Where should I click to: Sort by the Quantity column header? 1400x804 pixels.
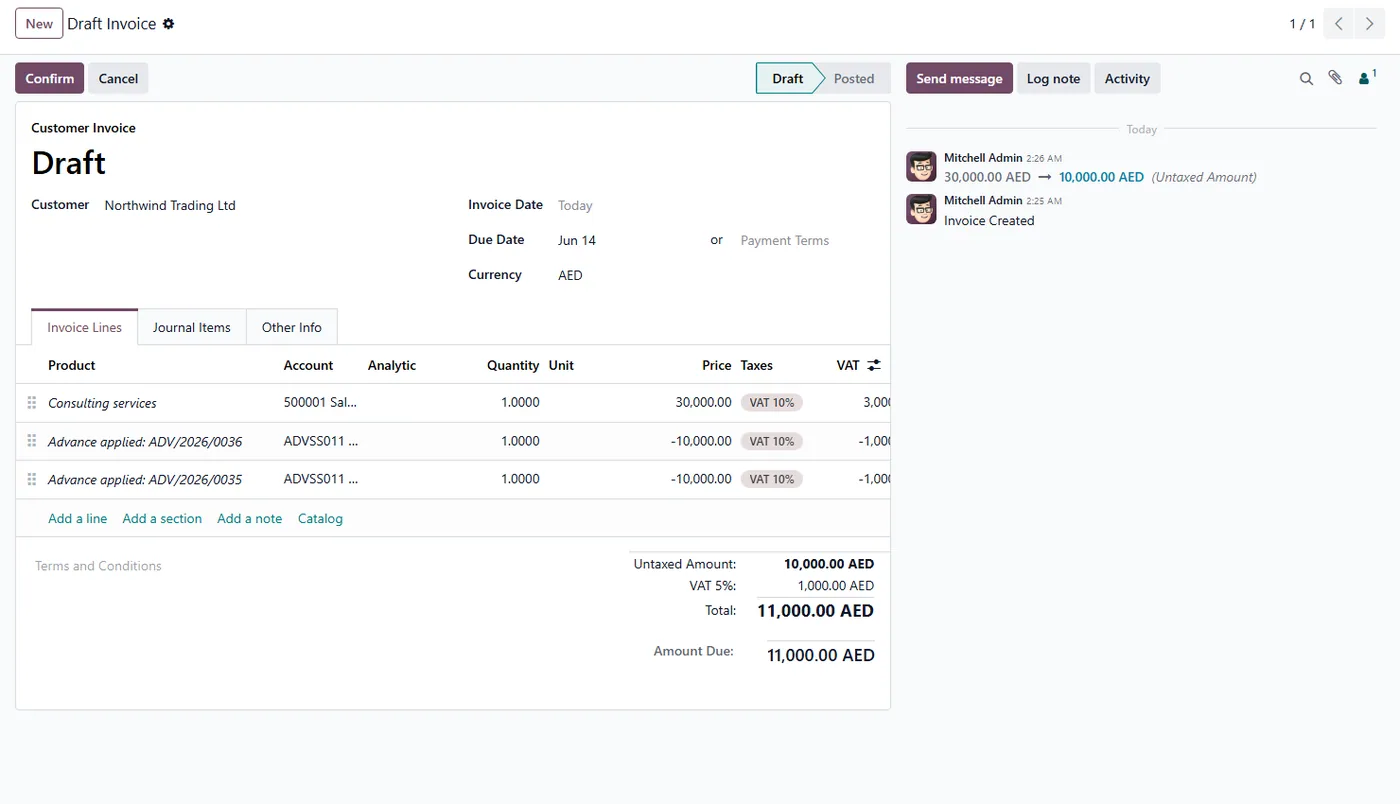point(513,366)
